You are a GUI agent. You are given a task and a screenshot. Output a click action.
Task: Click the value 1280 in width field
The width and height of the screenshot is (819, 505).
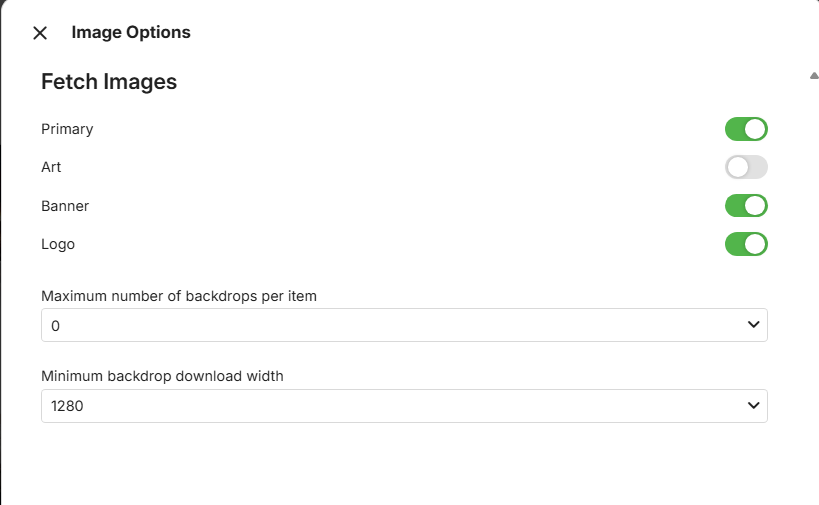point(67,407)
